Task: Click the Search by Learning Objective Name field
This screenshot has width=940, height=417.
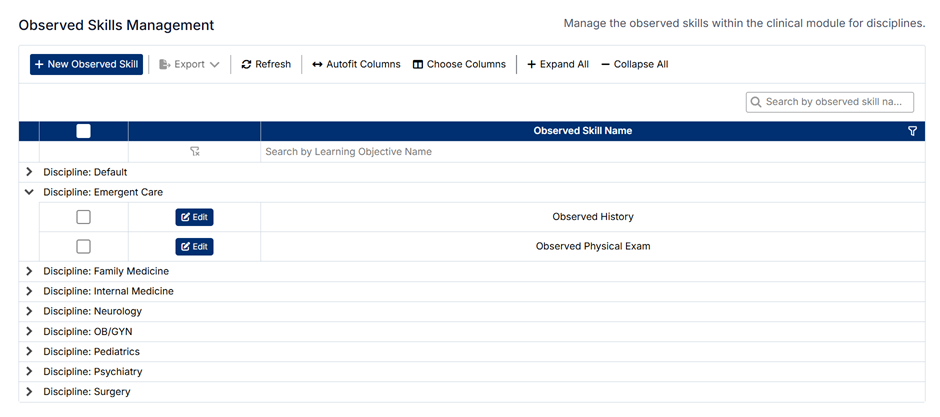Action: tap(590, 152)
